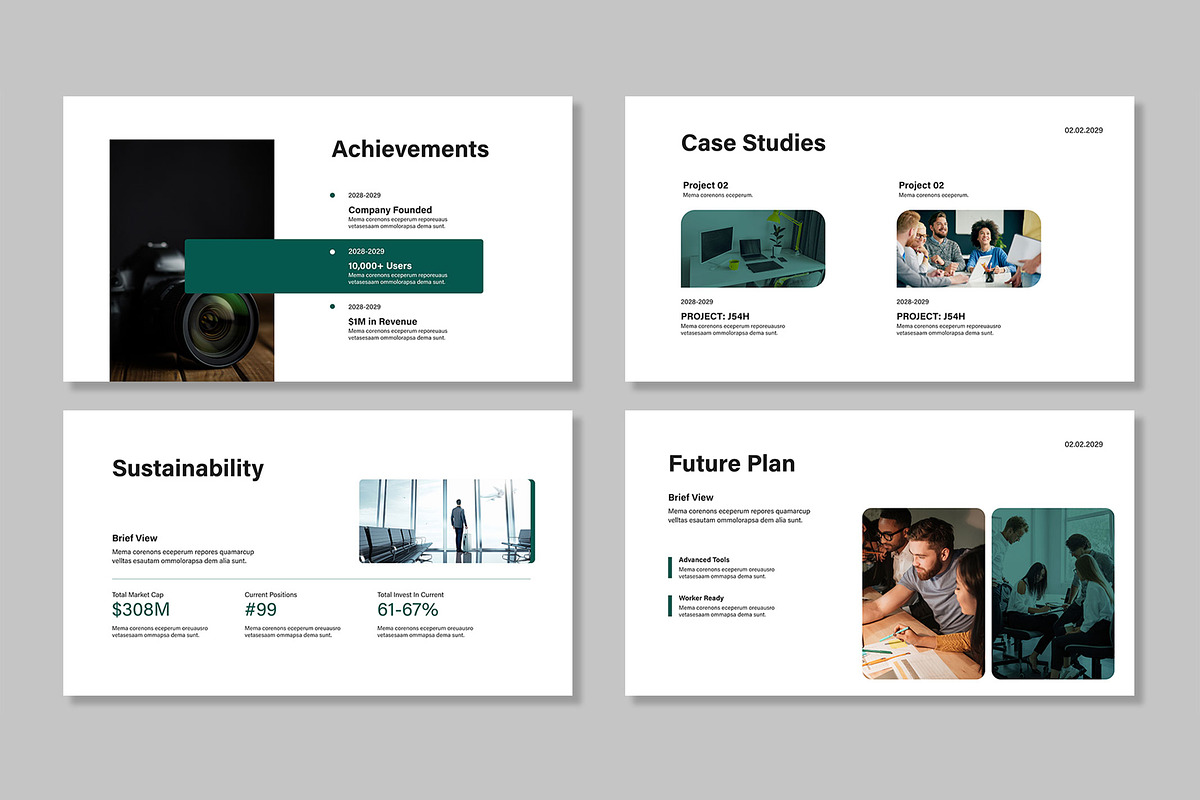This screenshot has width=1200, height=800.
Task: Select the Brief View label on Sustainability
Action: (134, 537)
